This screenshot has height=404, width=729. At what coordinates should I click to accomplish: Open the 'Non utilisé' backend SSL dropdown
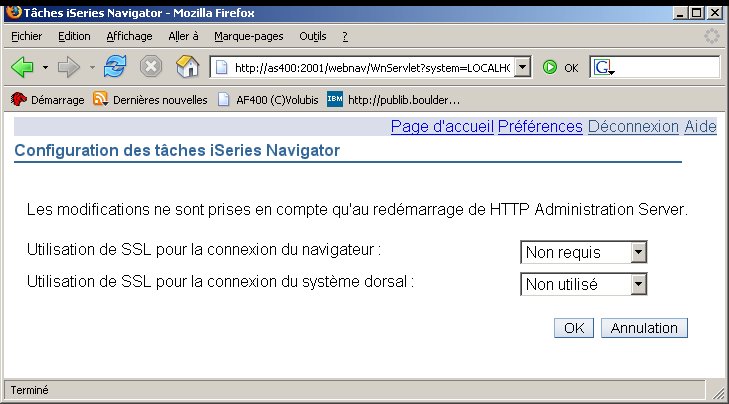[x=583, y=284]
